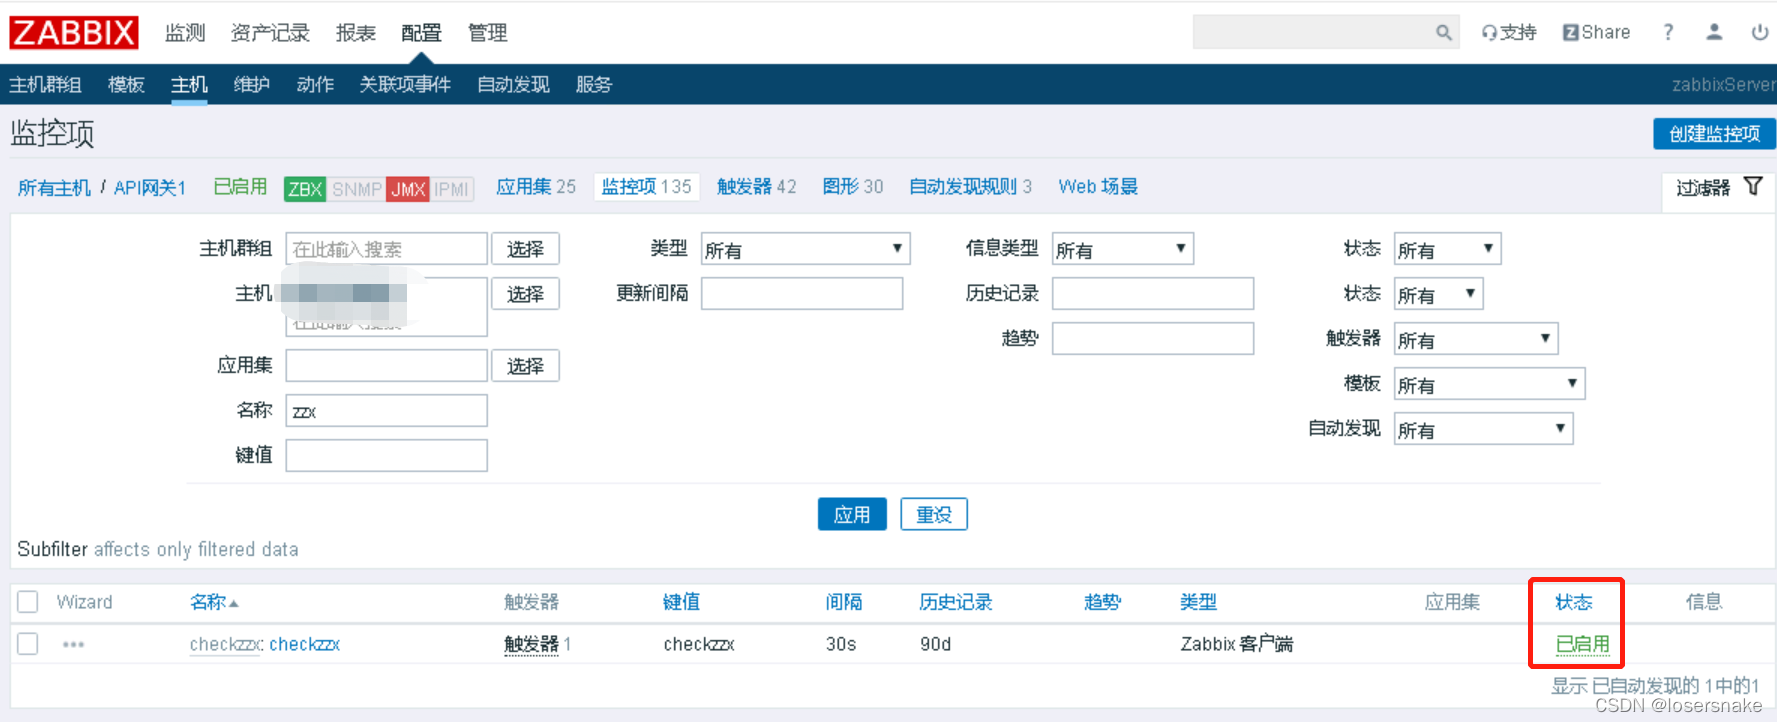The image size is (1777, 722).
Task: Click 选择 next to 主机群组
Action: [525, 249]
